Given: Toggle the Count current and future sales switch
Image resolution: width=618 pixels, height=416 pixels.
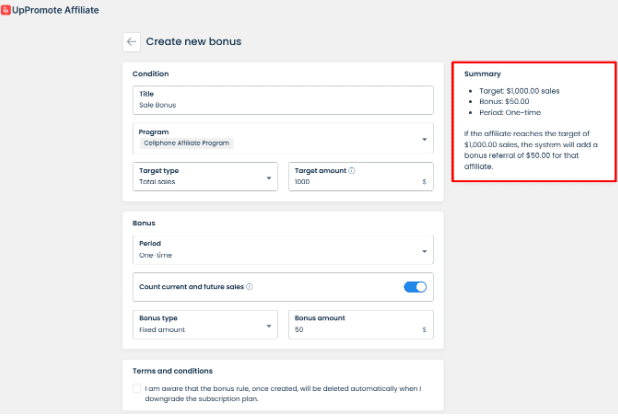Looking at the screenshot, I should [x=415, y=287].
